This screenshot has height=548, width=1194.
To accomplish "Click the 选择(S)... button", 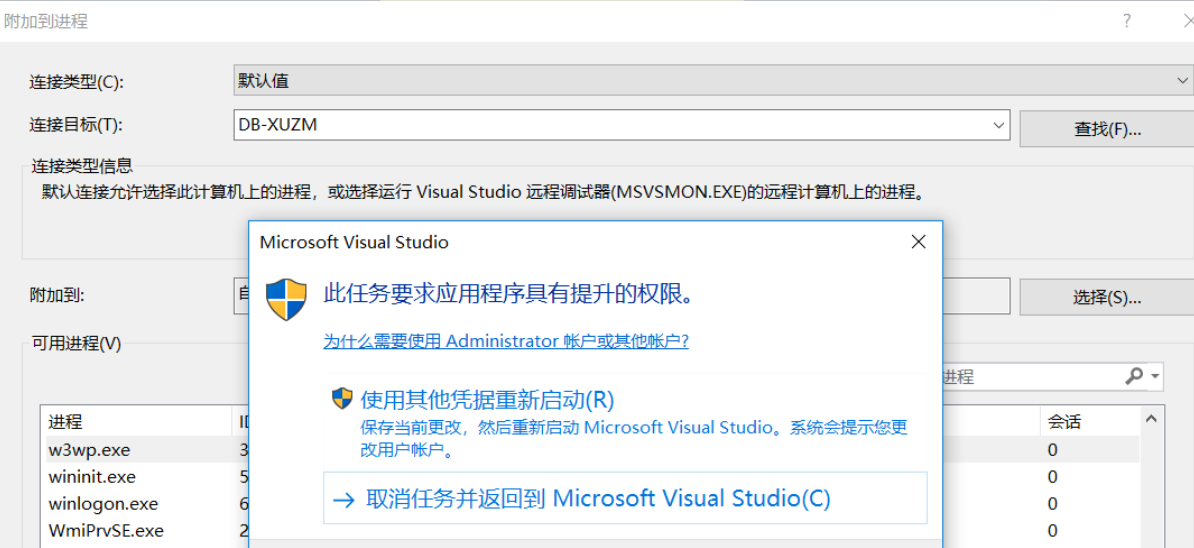I will pyautogui.click(x=1107, y=297).
